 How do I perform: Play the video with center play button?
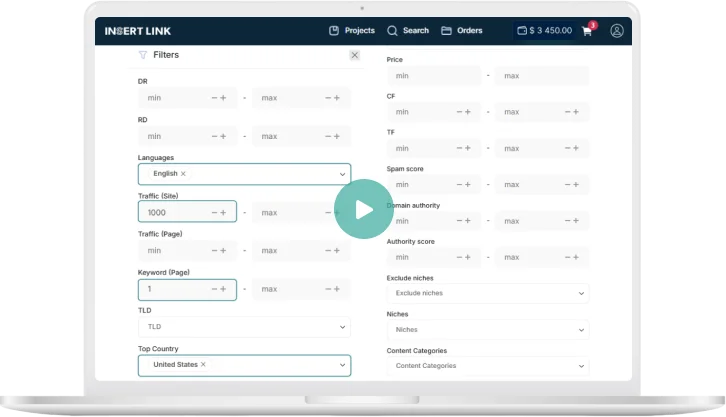[x=363, y=209]
